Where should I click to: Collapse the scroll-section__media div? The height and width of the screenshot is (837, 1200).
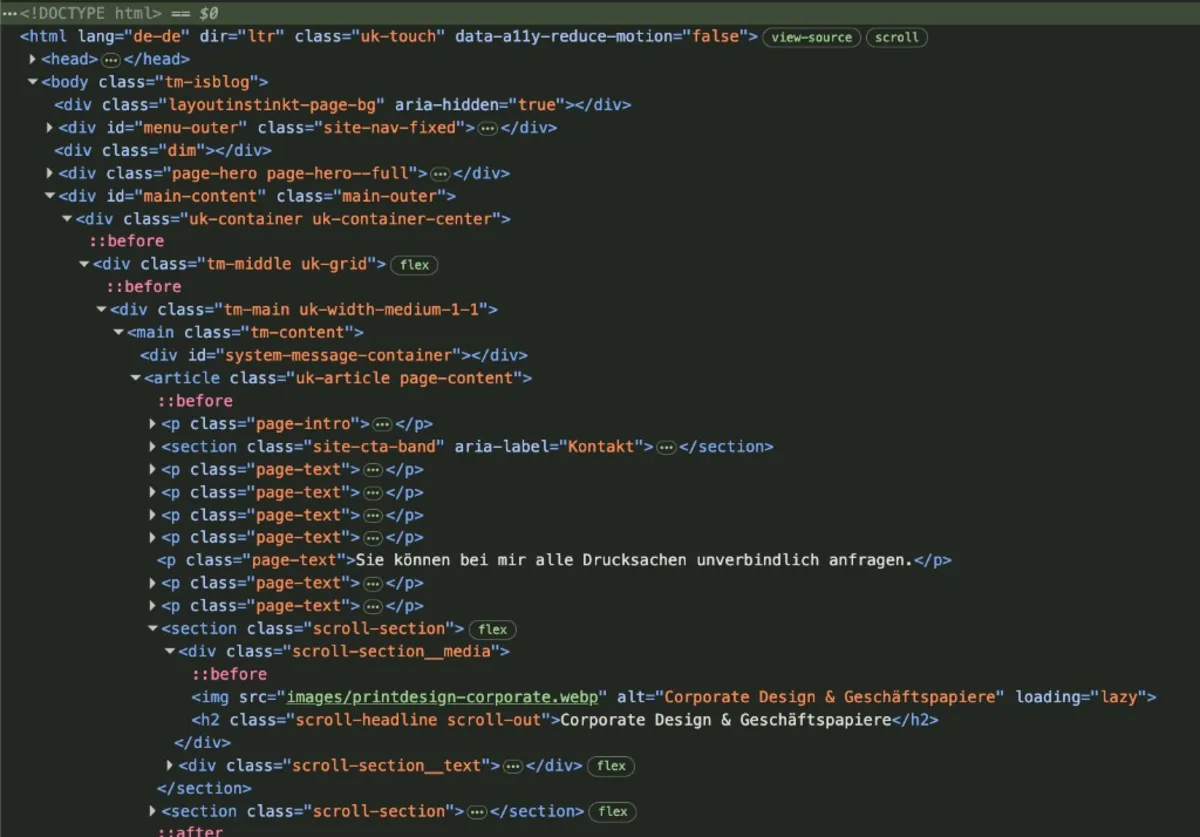[170, 652]
